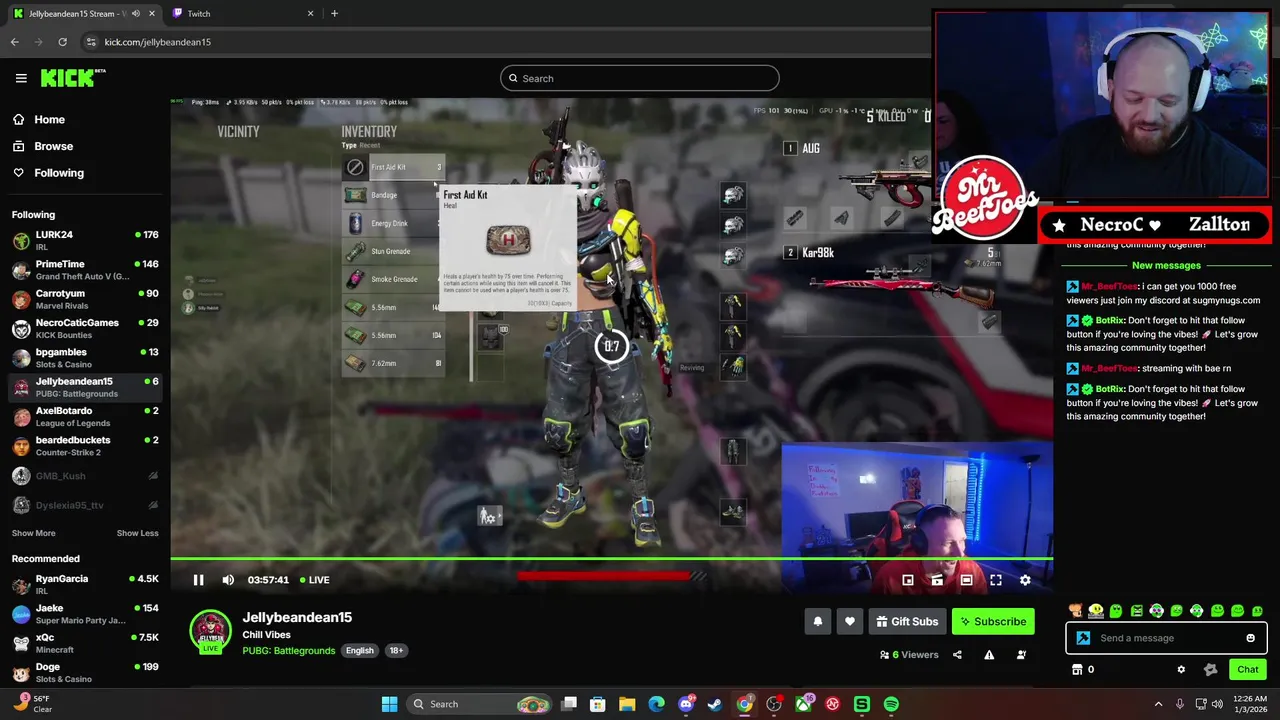Open the Xbox app from taskbar

[803, 704]
